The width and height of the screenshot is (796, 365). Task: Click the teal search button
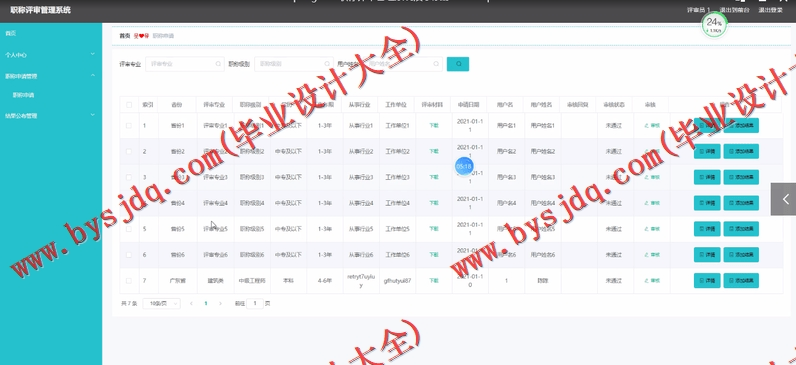click(457, 64)
